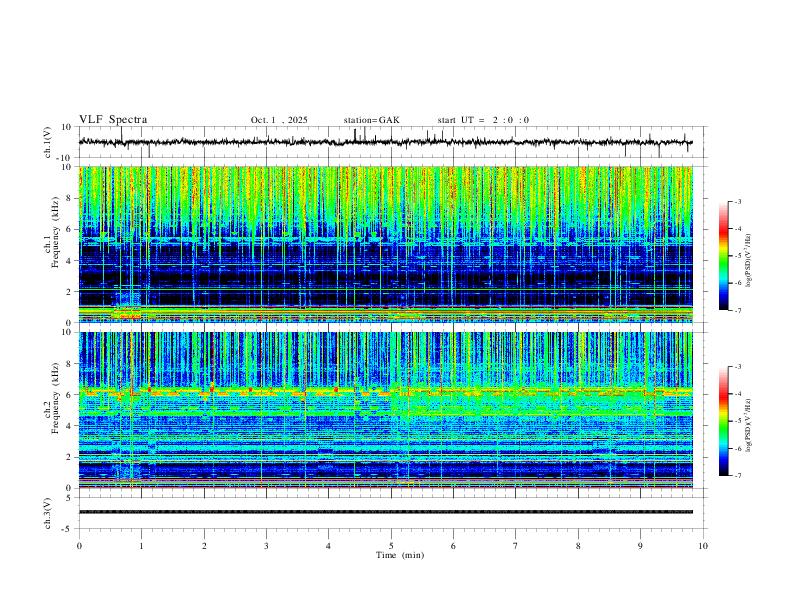Click the "-3" tick on upper colorbar

pyautogui.click(x=737, y=201)
